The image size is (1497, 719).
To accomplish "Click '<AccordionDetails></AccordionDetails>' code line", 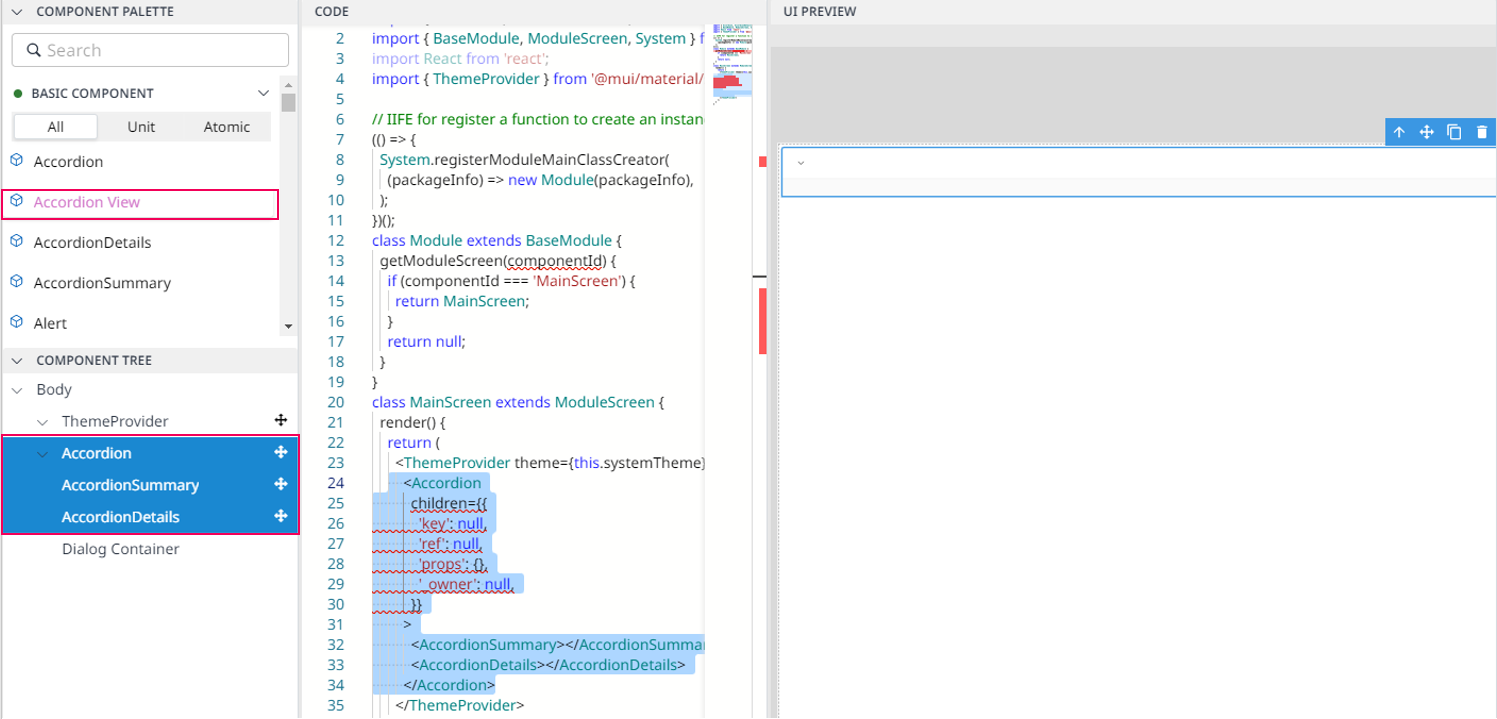I will coord(547,665).
